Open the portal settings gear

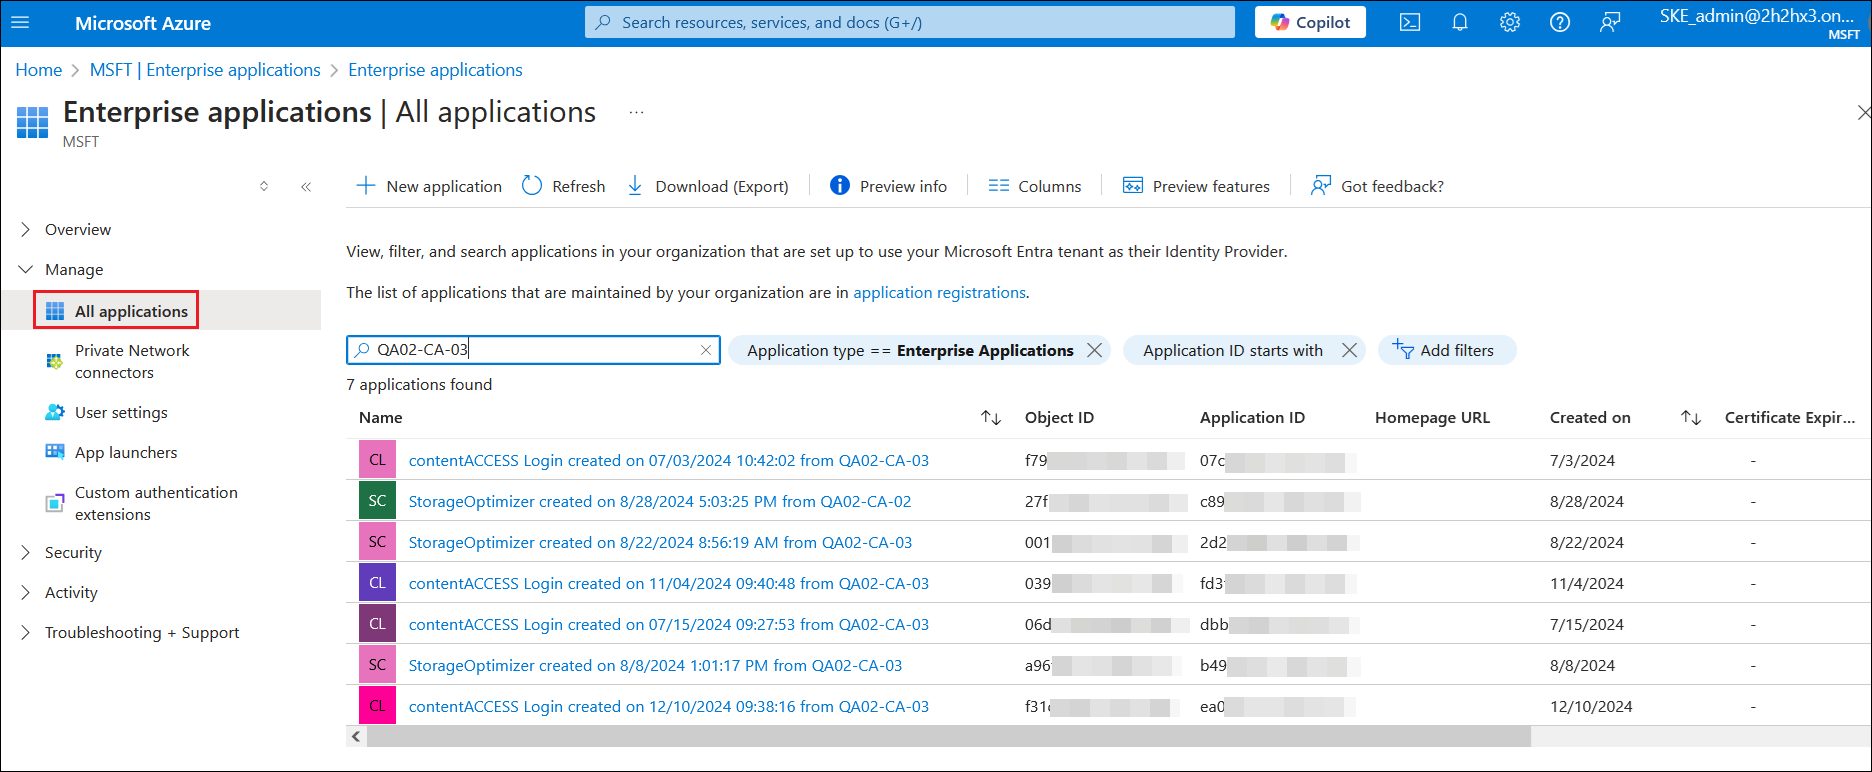pyautogui.click(x=1510, y=23)
